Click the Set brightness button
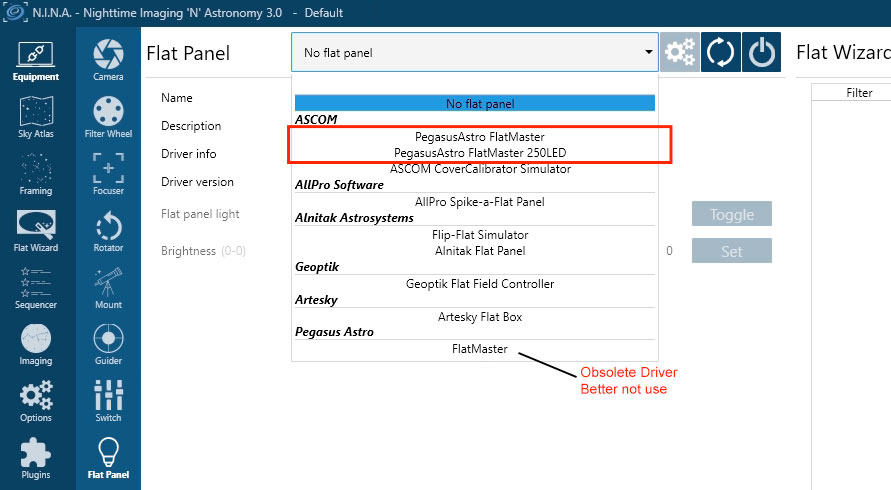891x490 pixels. click(731, 251)
